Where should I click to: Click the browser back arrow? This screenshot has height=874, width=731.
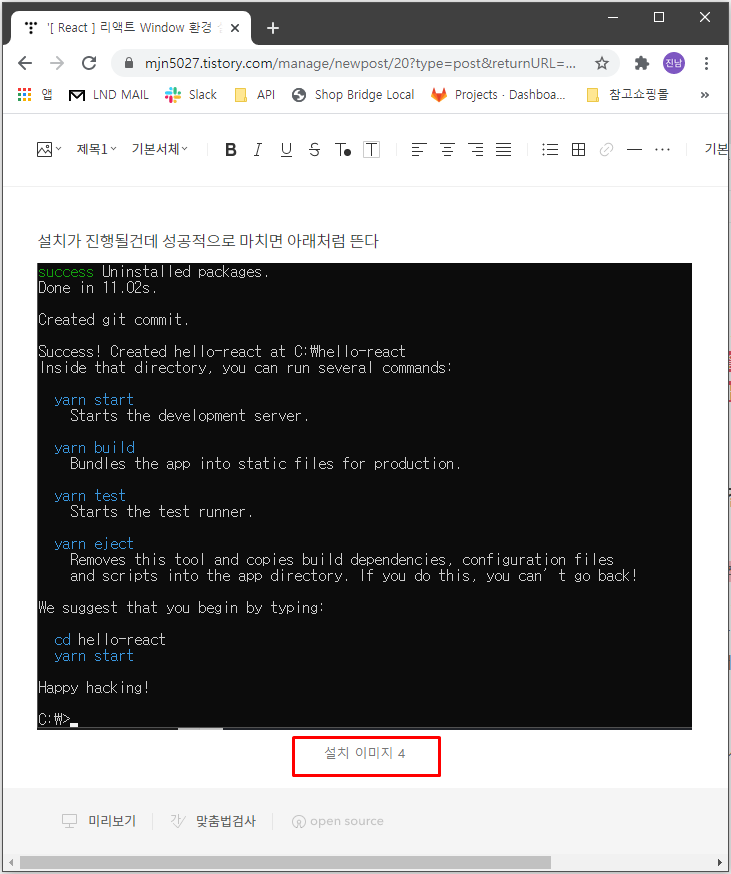tap(25, 63)
